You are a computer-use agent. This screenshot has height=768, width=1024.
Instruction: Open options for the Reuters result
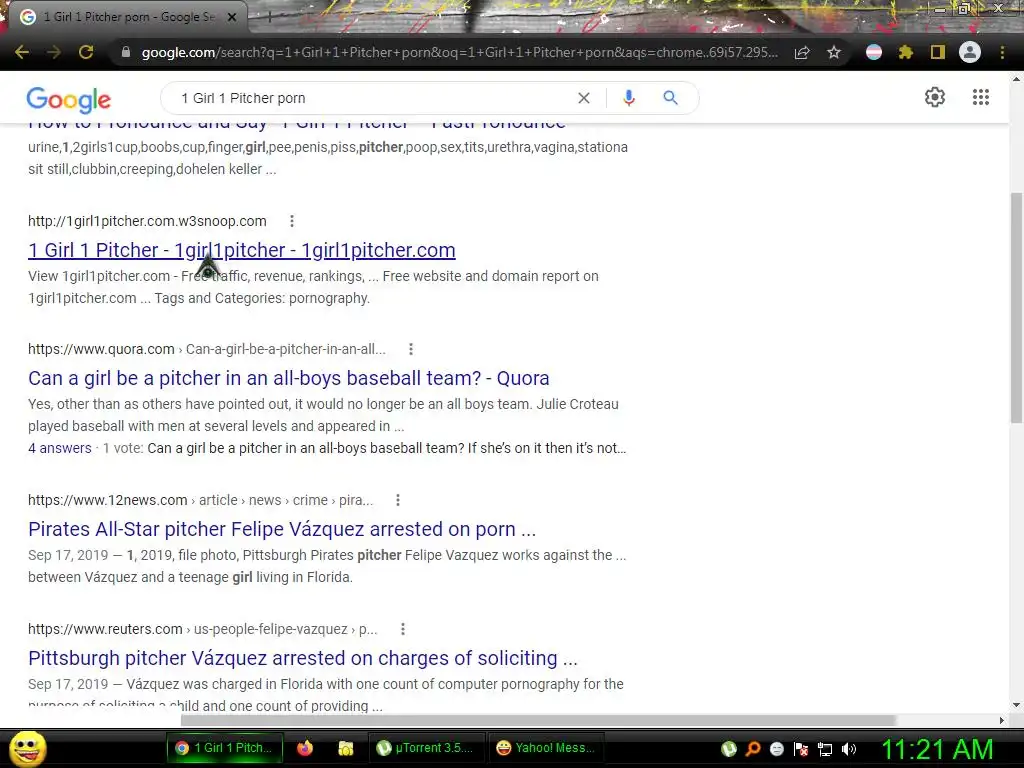[x=403, y=630]
